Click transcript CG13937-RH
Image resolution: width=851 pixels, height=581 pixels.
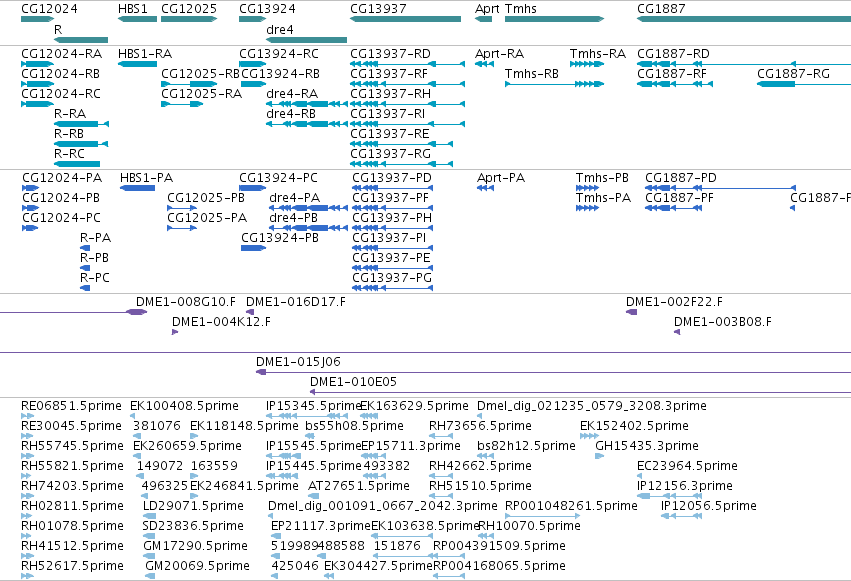[391, 94]
